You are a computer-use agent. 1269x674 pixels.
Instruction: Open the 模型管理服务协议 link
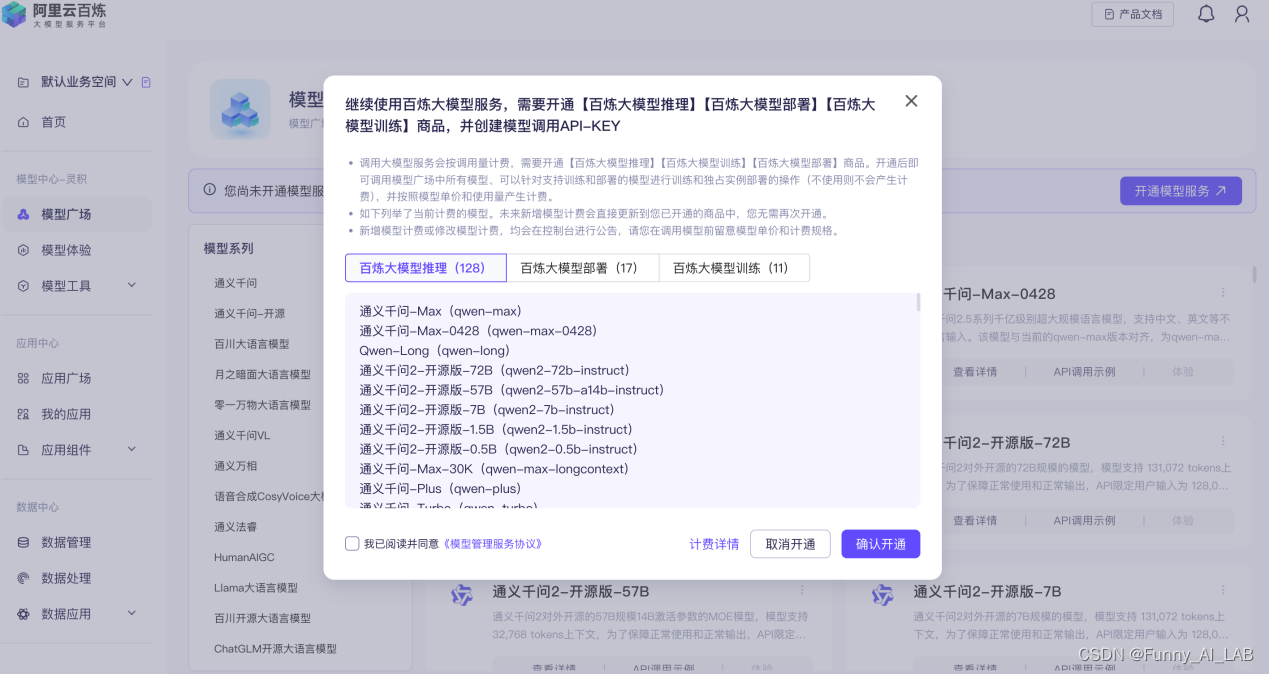tap(494, 544)
